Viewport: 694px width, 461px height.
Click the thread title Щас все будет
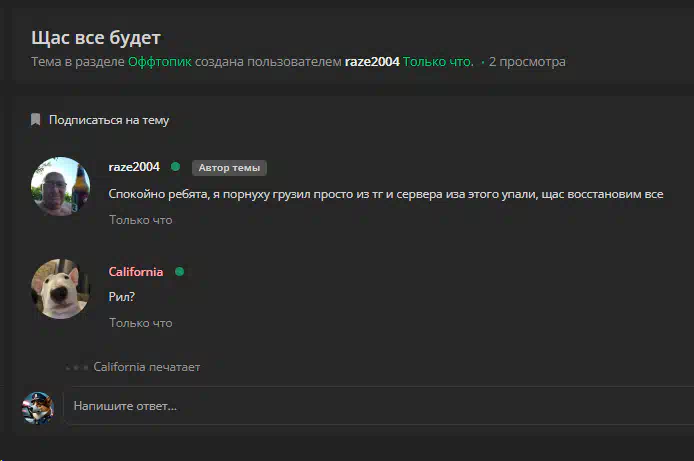pyautogui.click(x=96, y=38)
